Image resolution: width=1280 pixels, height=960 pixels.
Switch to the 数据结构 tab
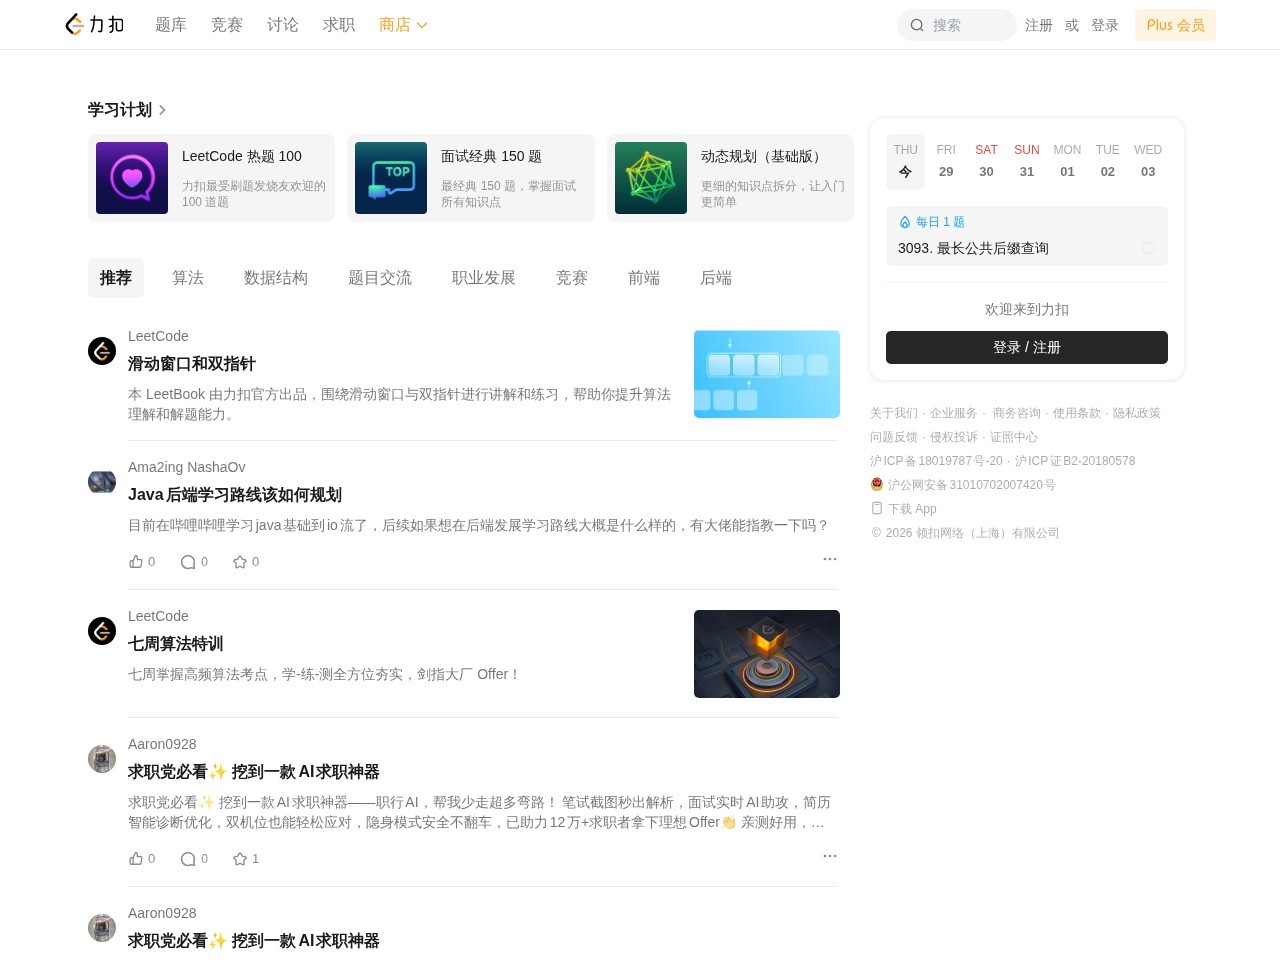click(276, 278)
